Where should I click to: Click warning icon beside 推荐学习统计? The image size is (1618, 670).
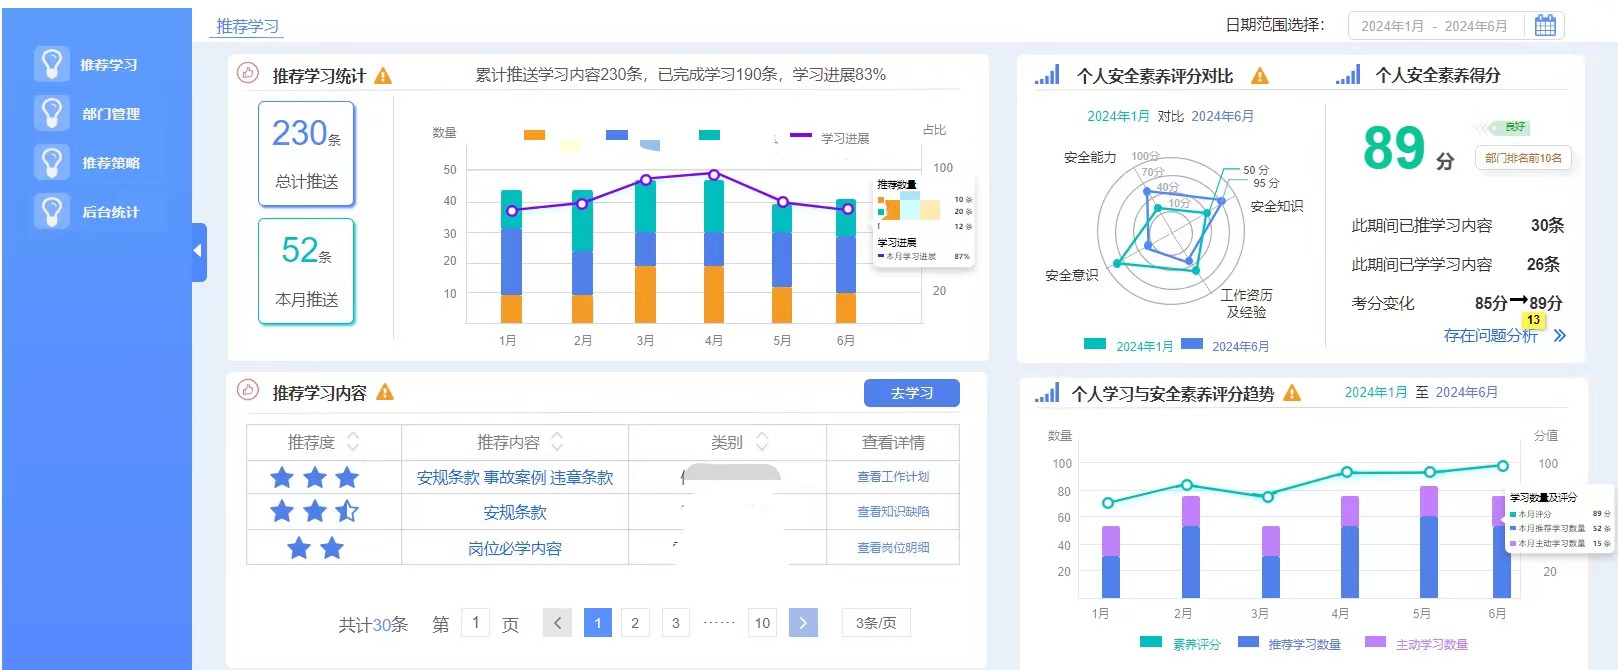tap(383, 76)
